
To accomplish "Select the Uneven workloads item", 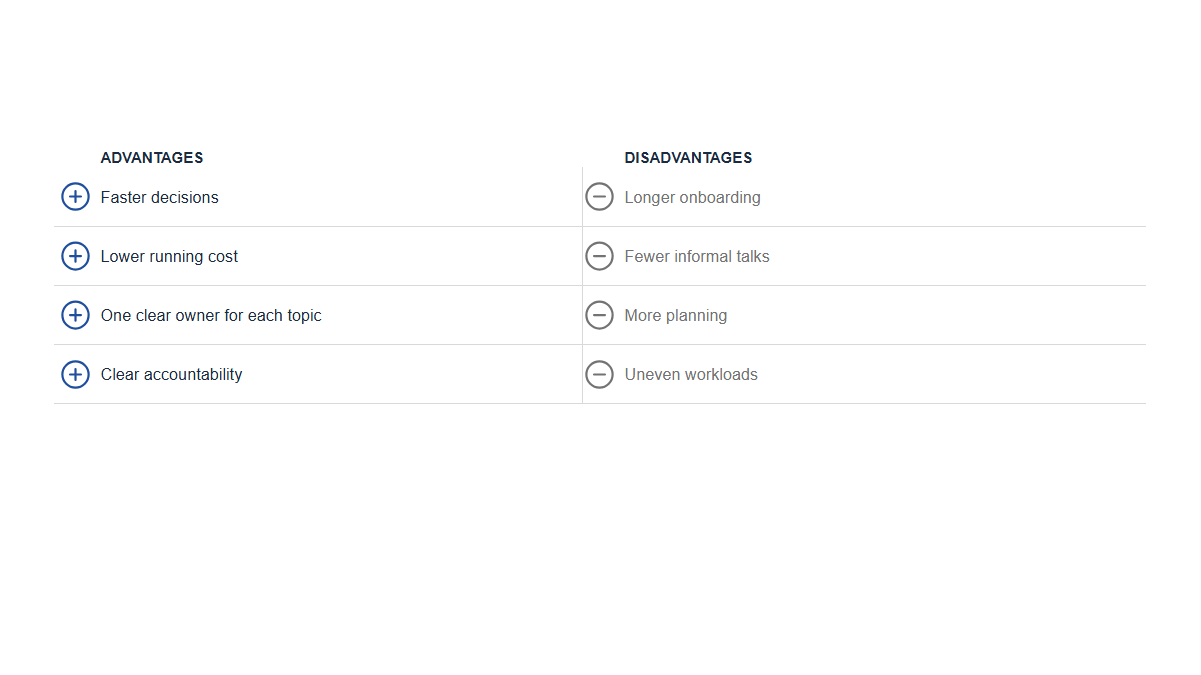I will click(x=691, y=375).
